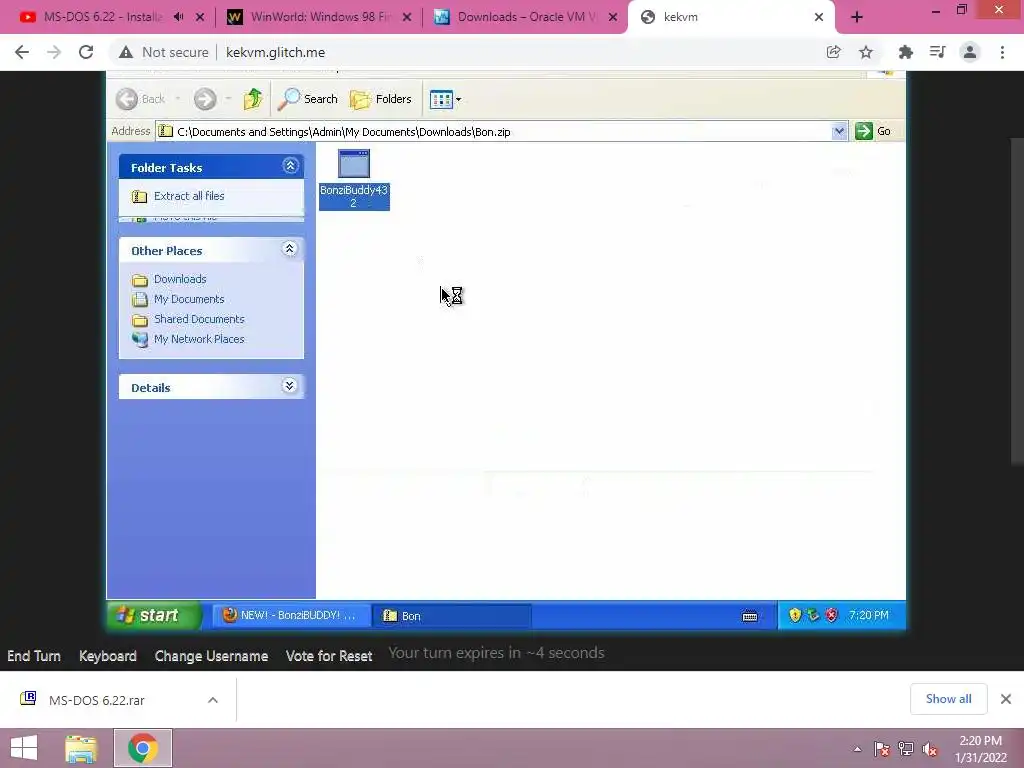Click the yellow security shield tray icon
The height and width of the screenshot is (768, 1024).
click(795, 615)
